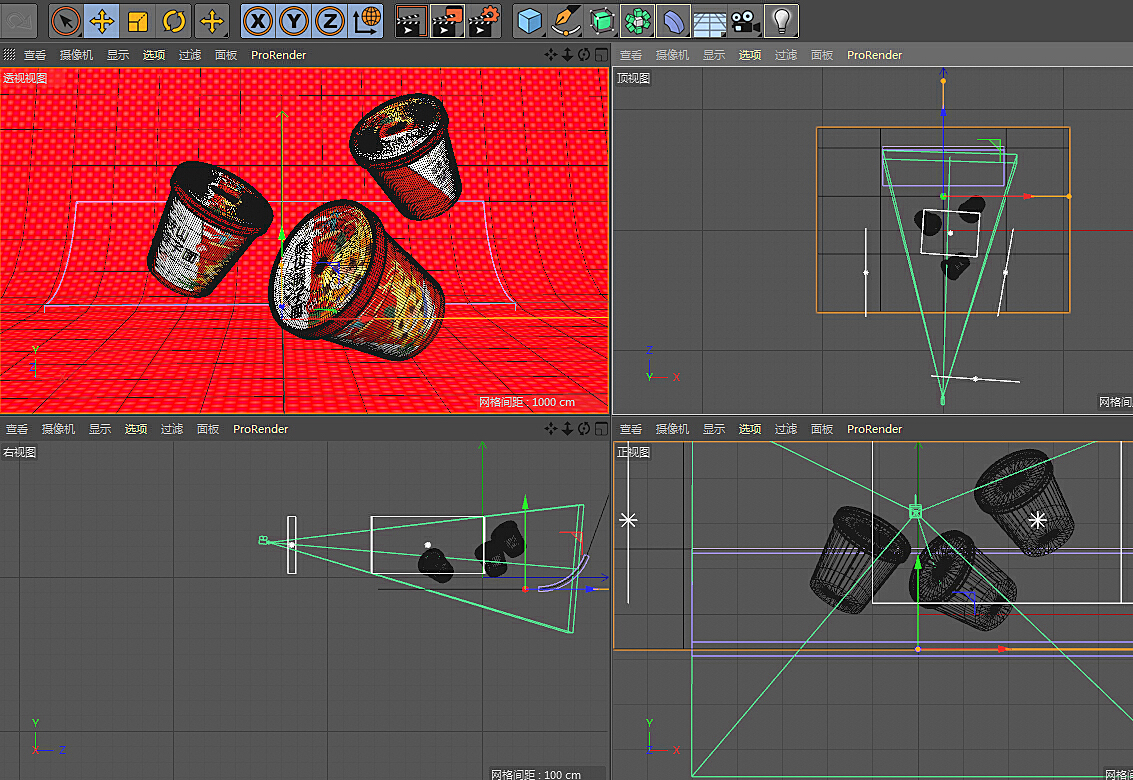Open the blue Bend deformer icon
Viewport: 1133px width, 780px height.
(x=673, y=21)
